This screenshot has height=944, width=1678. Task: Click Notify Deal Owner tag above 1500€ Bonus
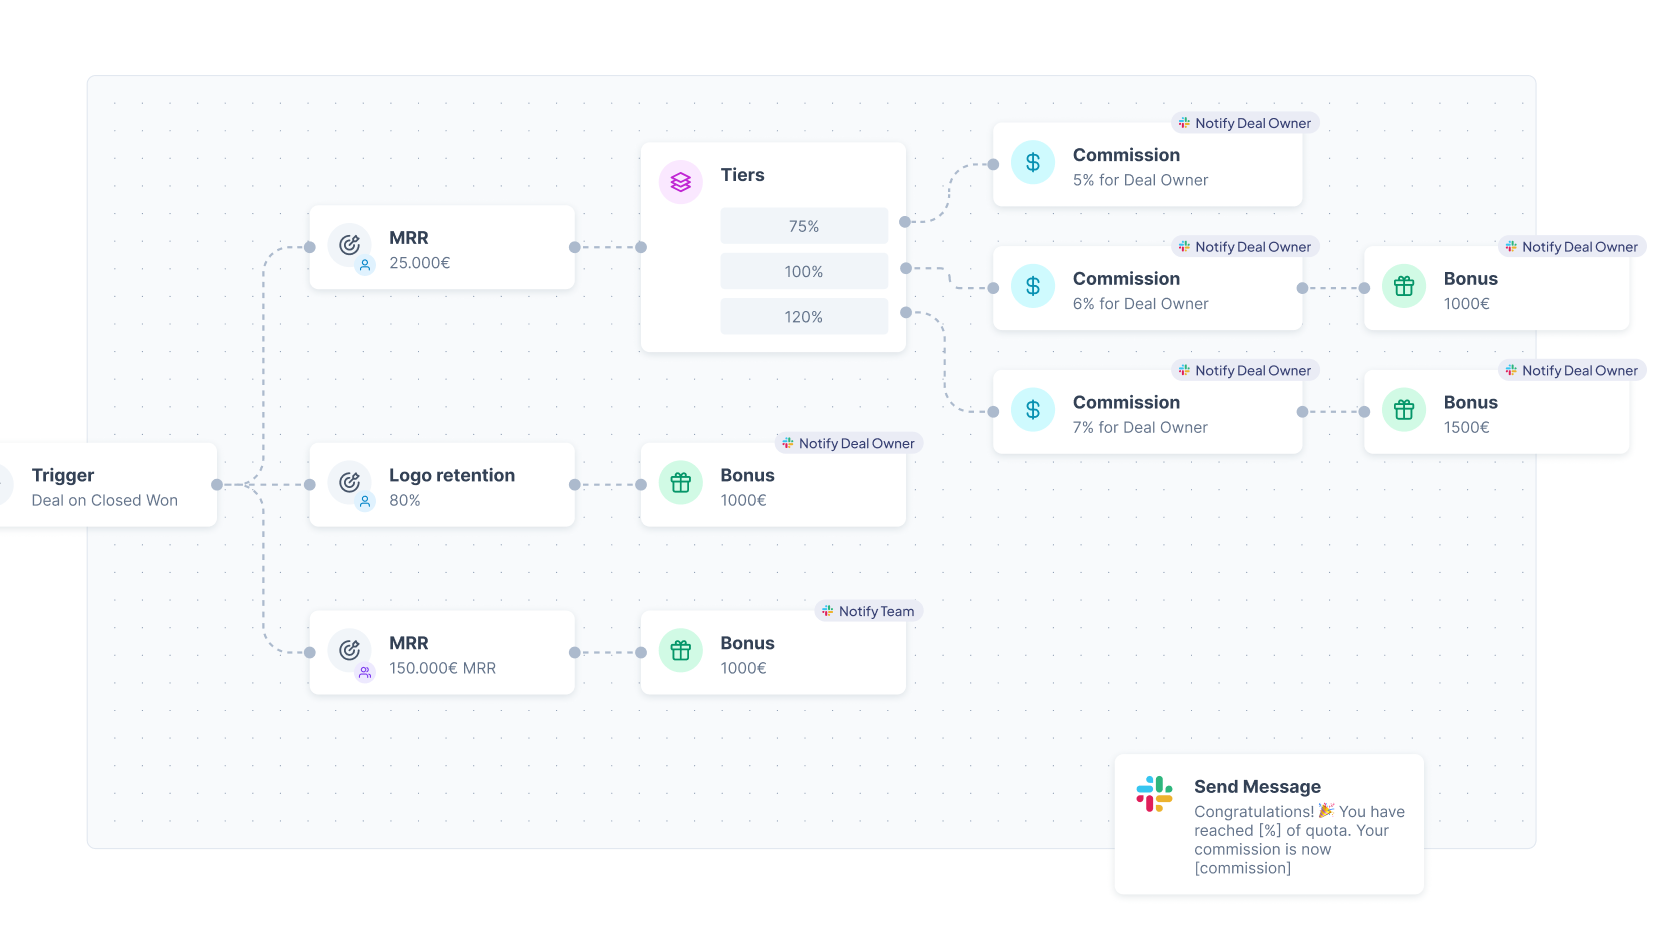coord(1572,370)
